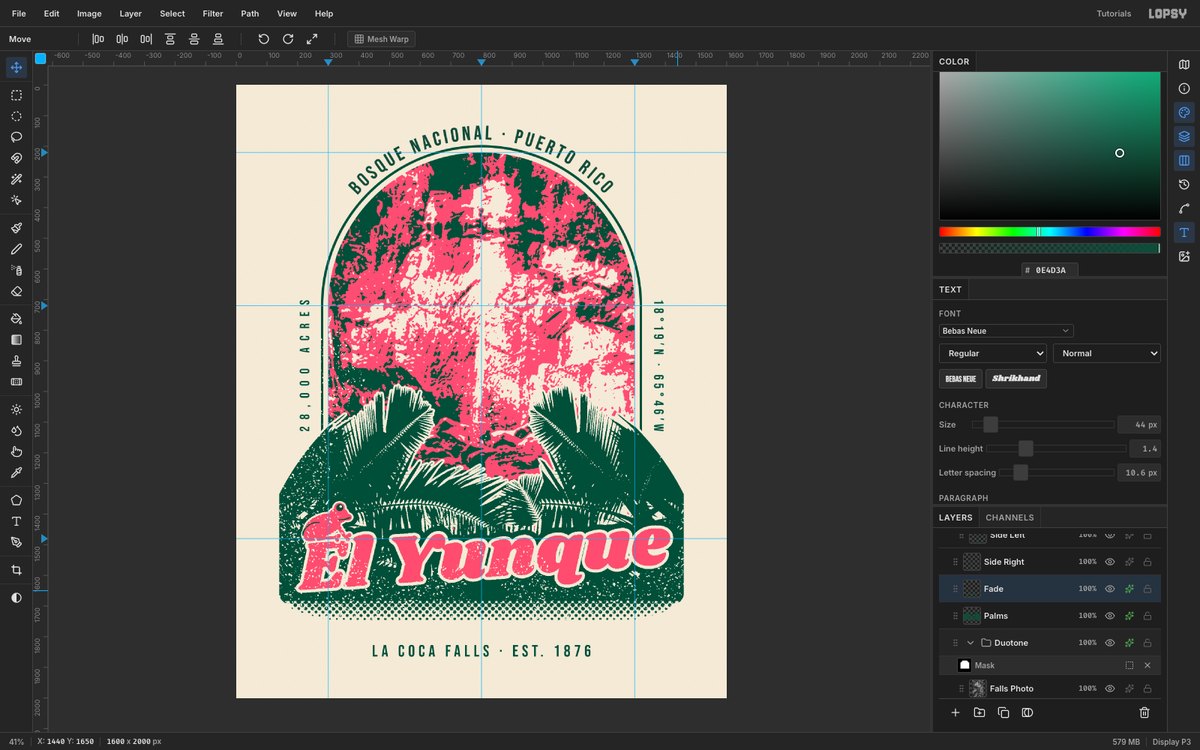Add a new layer with plus icon
1200x750 pixels.
(x=955, y=713)
